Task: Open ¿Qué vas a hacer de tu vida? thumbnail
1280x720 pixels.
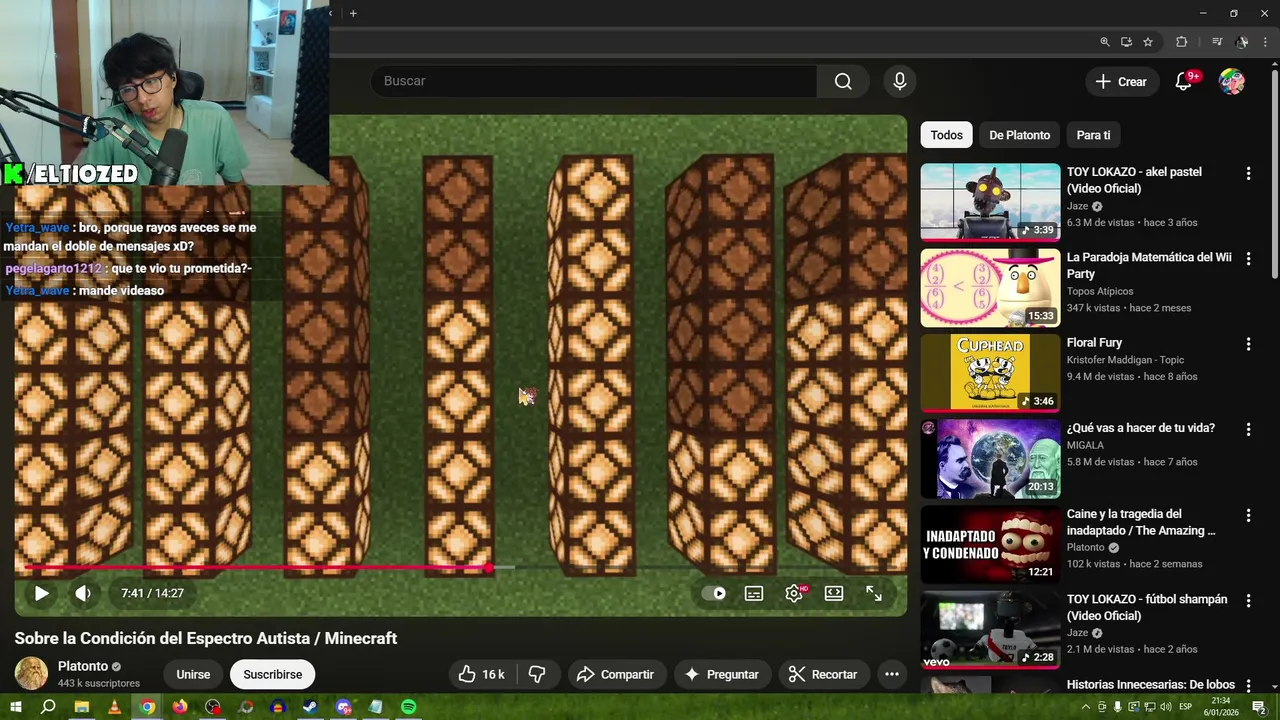Action: pos(990,459)
